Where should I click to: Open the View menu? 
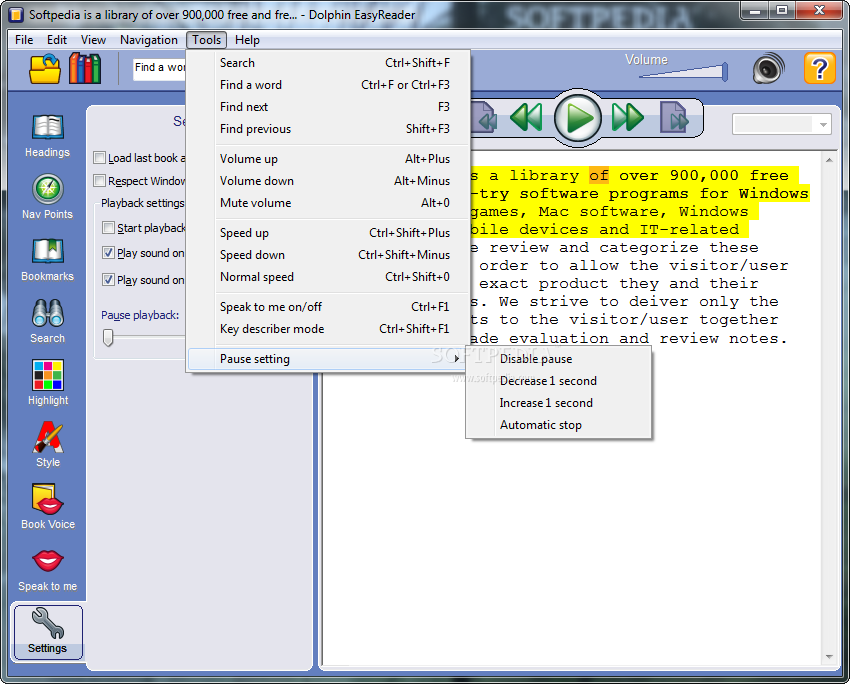click(93, 40)
